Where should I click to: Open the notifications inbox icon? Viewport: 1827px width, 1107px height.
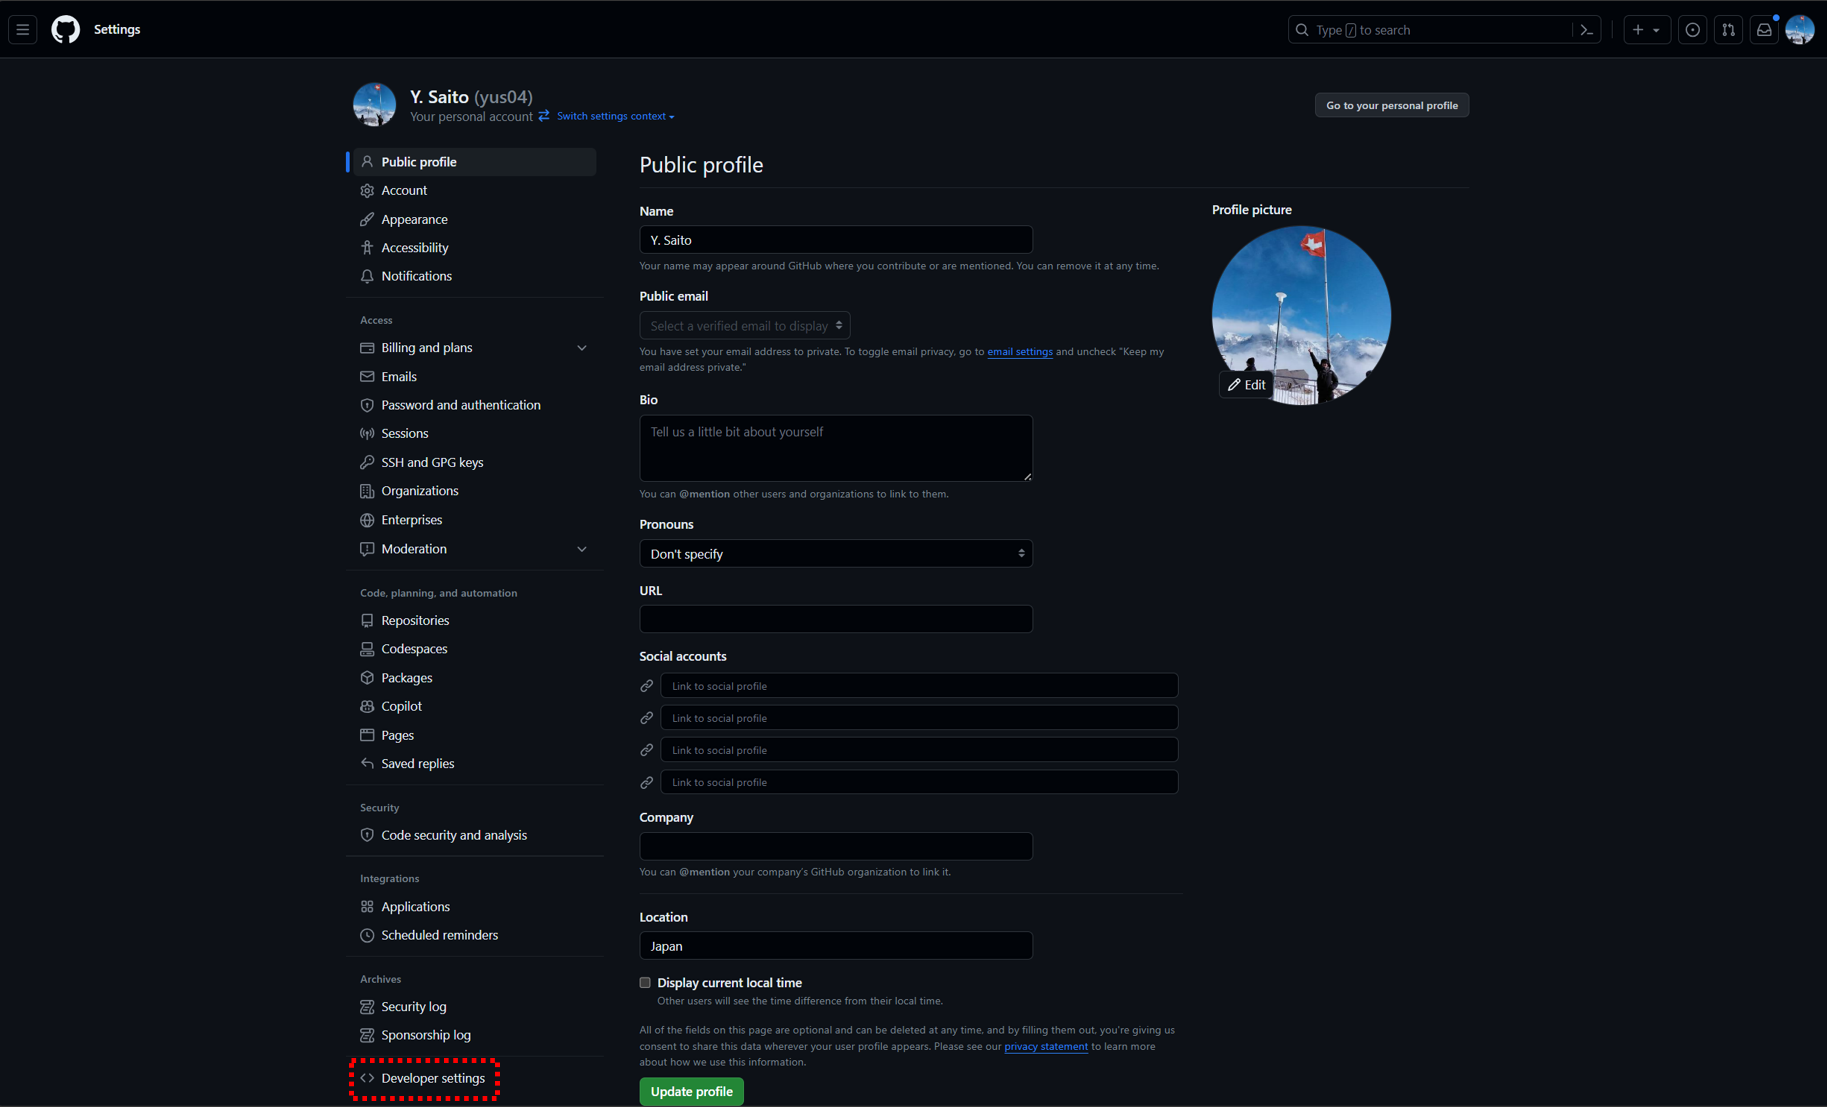pyautogui.click(x=1764, y=30)
